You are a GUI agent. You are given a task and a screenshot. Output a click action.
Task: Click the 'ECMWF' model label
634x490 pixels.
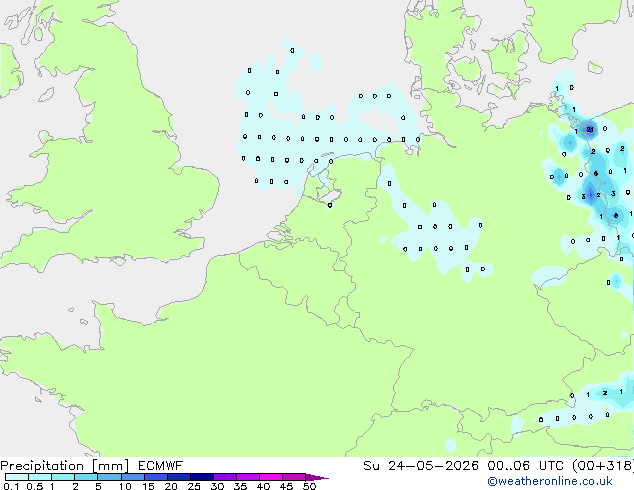pos(161,466)
